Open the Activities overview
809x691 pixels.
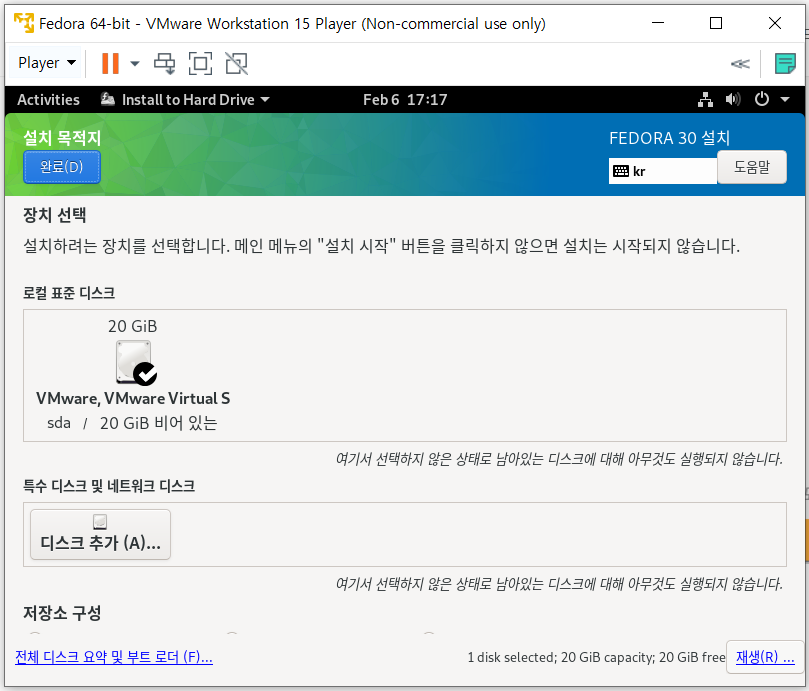[48, 100]
